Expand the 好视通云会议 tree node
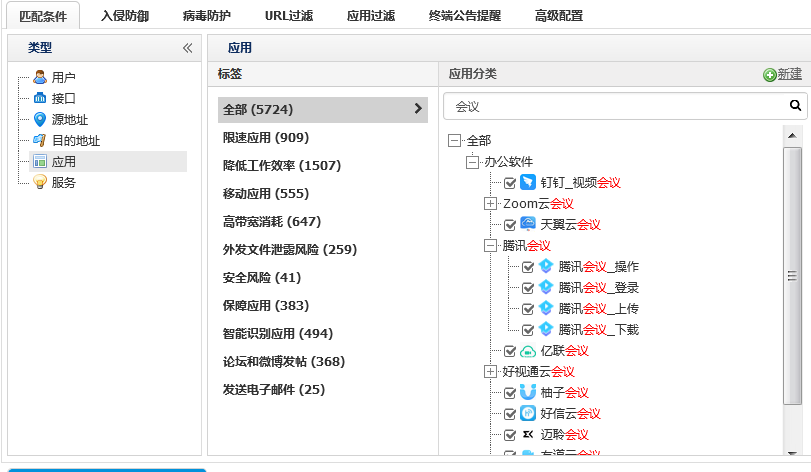This screenshot has height=472, width=811. coord(490,372)
